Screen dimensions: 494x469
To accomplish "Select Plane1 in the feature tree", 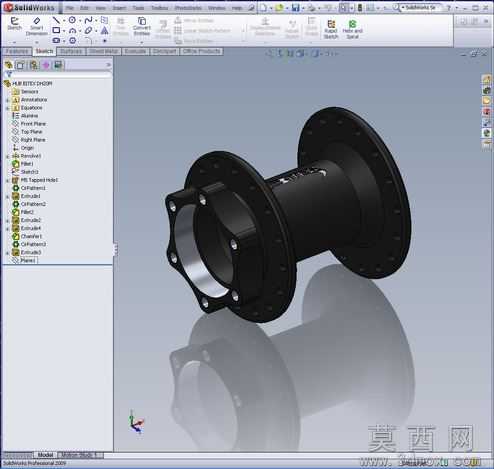I will pos(24,260).
